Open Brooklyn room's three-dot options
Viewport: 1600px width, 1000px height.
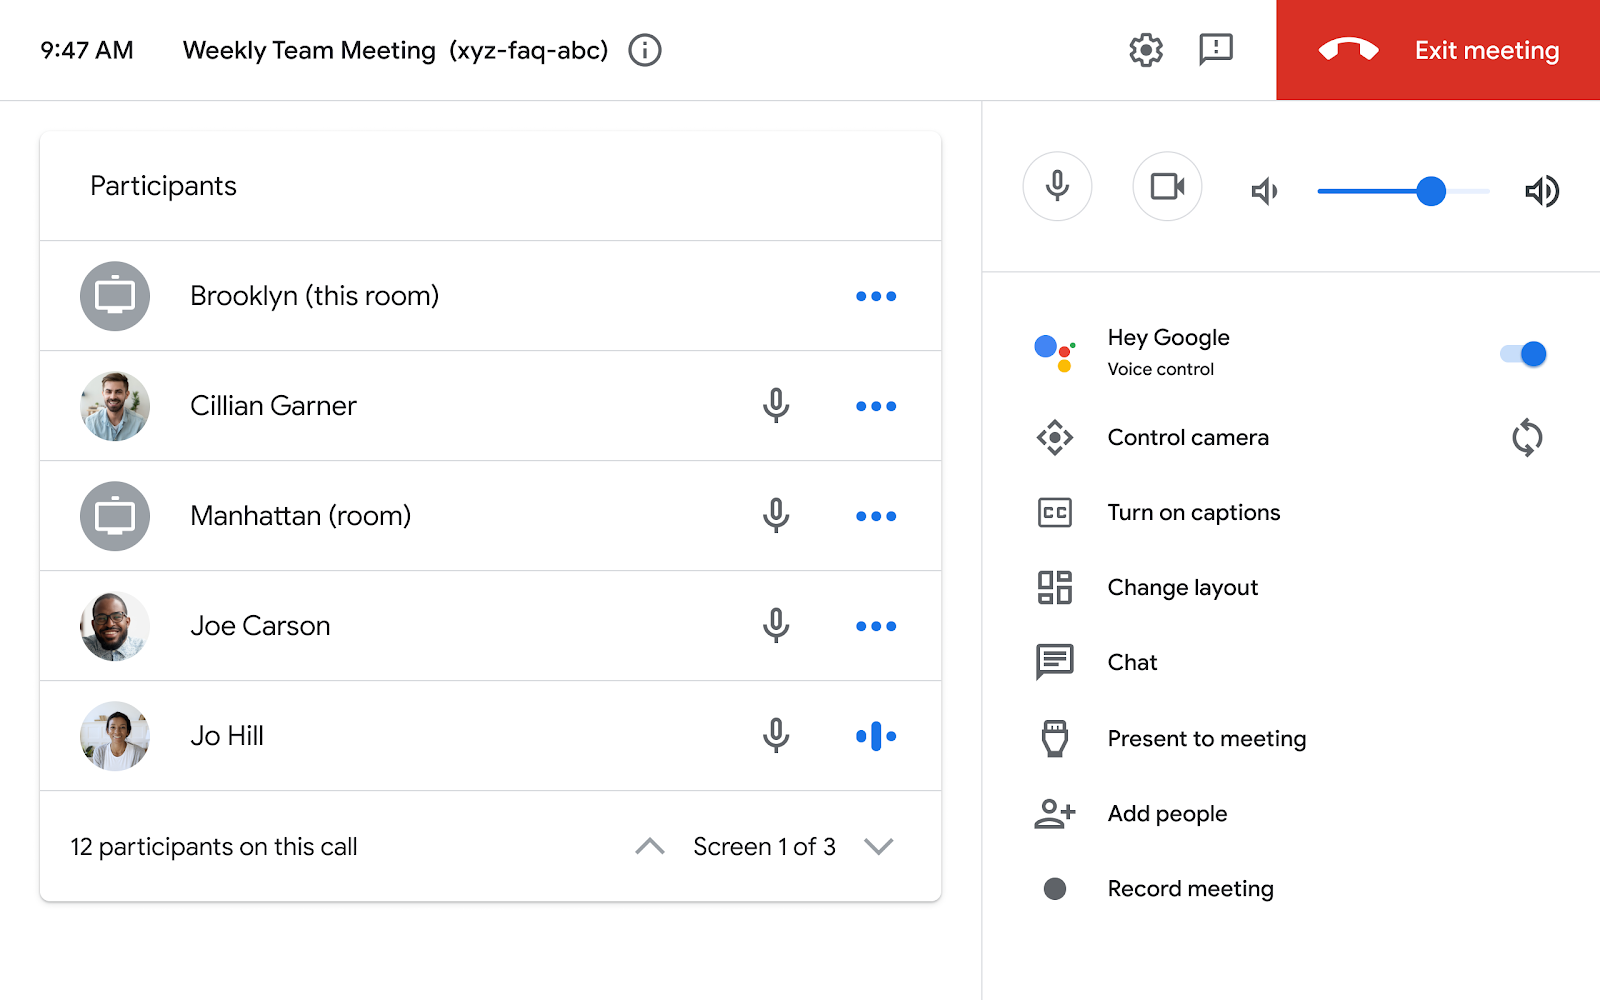[x=876, y=296]
